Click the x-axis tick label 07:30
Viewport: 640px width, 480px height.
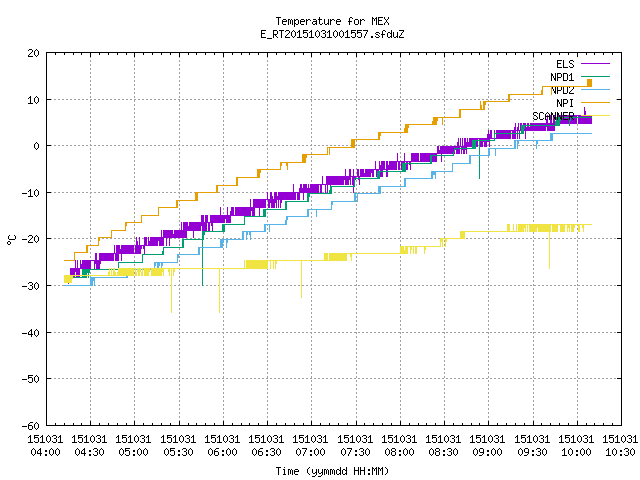point(355,452)
